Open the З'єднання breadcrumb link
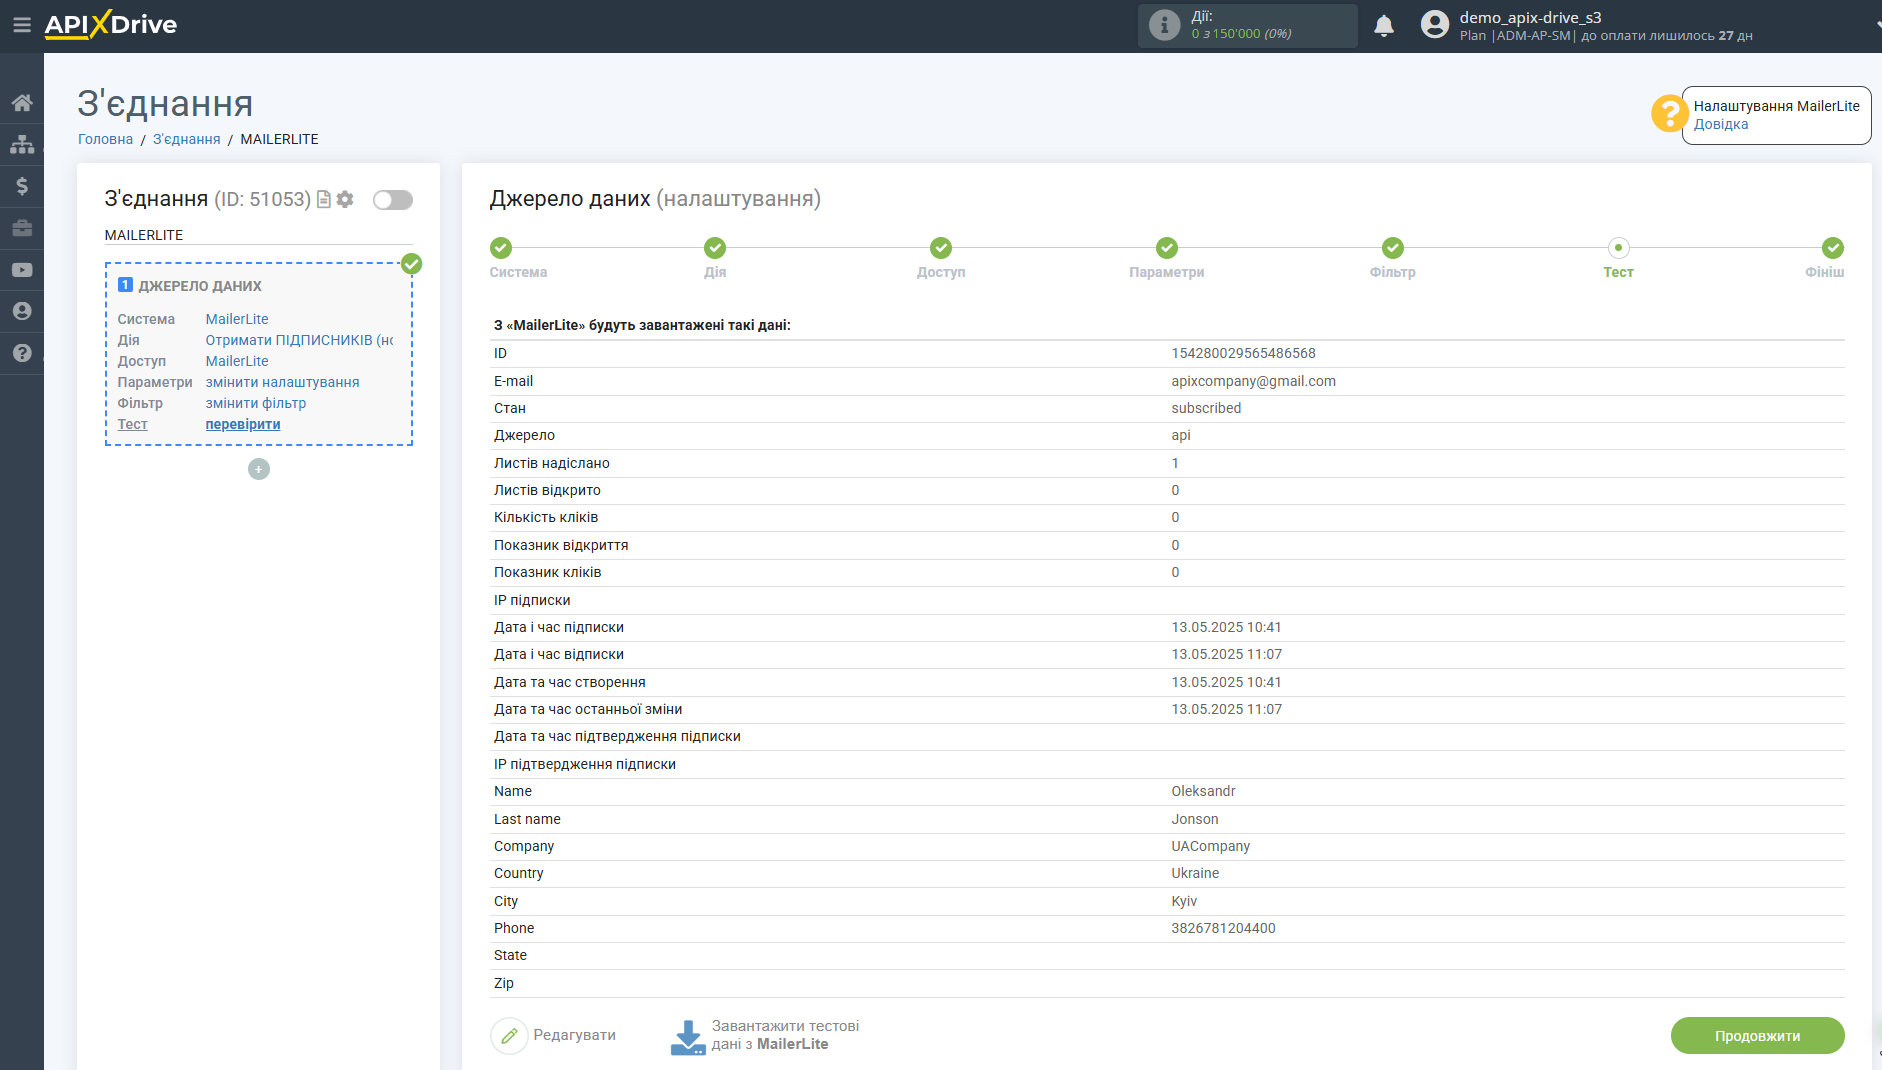Screen dimensions: 1882x1070 tap(186, 139)
